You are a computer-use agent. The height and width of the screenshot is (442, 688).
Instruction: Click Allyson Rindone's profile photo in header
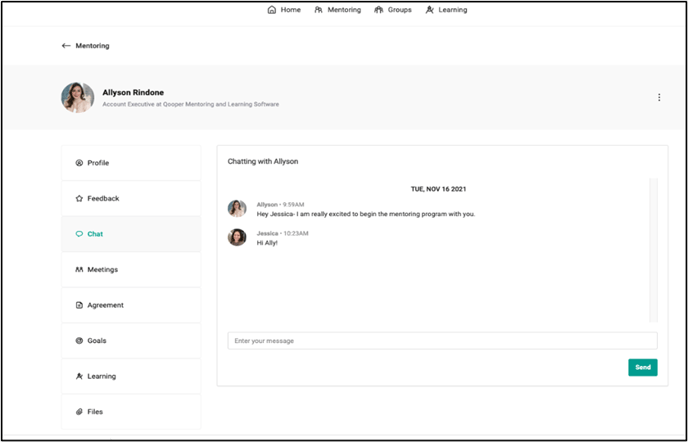(x=78, y=97)
